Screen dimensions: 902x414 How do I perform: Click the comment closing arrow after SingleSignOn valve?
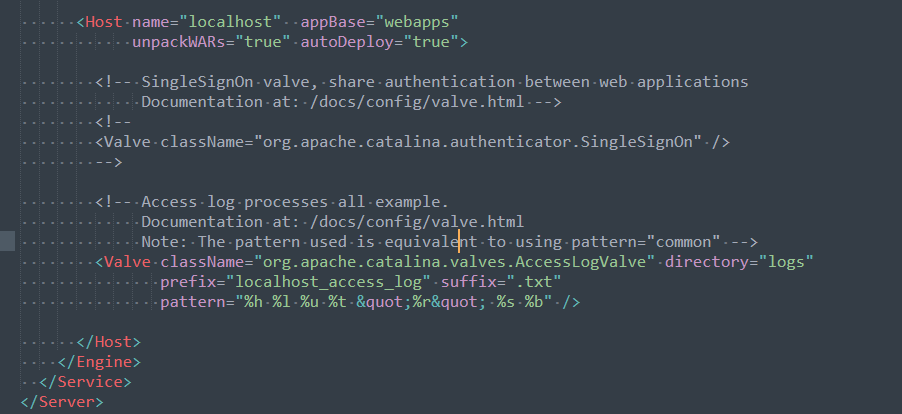click(109, 162)
